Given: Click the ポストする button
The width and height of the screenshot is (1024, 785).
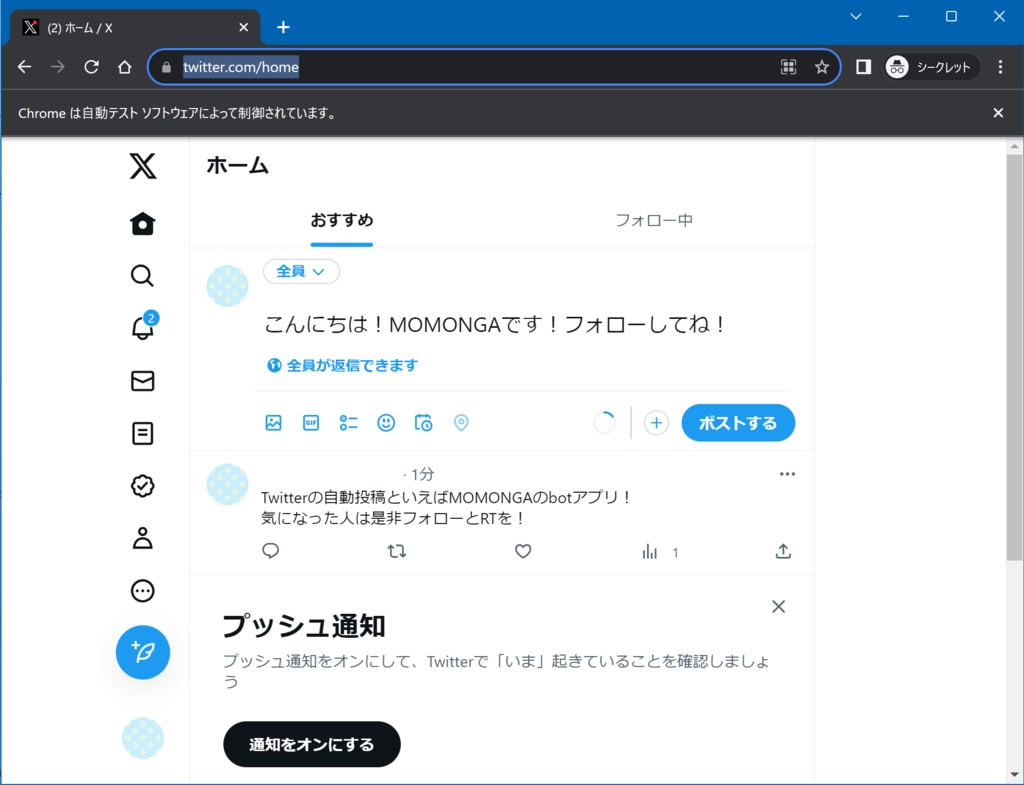Looking at the screenshot, I should [x=738, y=422].
